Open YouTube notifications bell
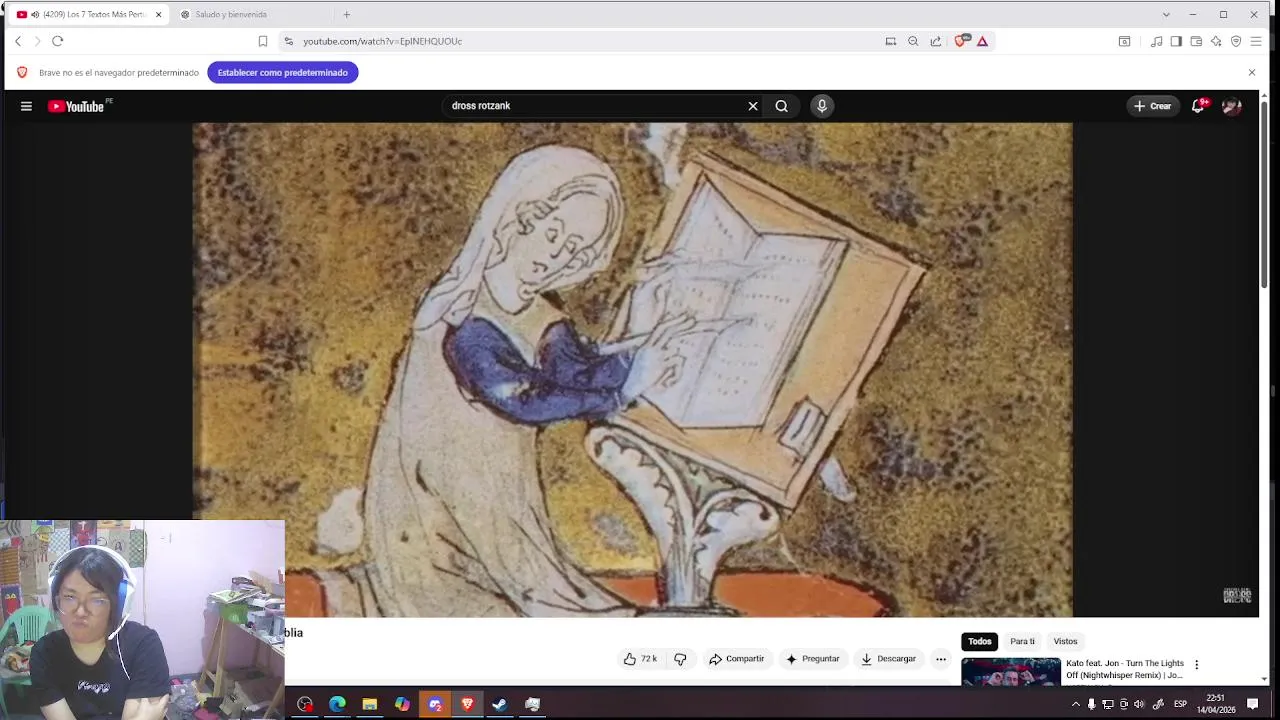Viewport: 1280px width, 720px height. pos(1198,106)
